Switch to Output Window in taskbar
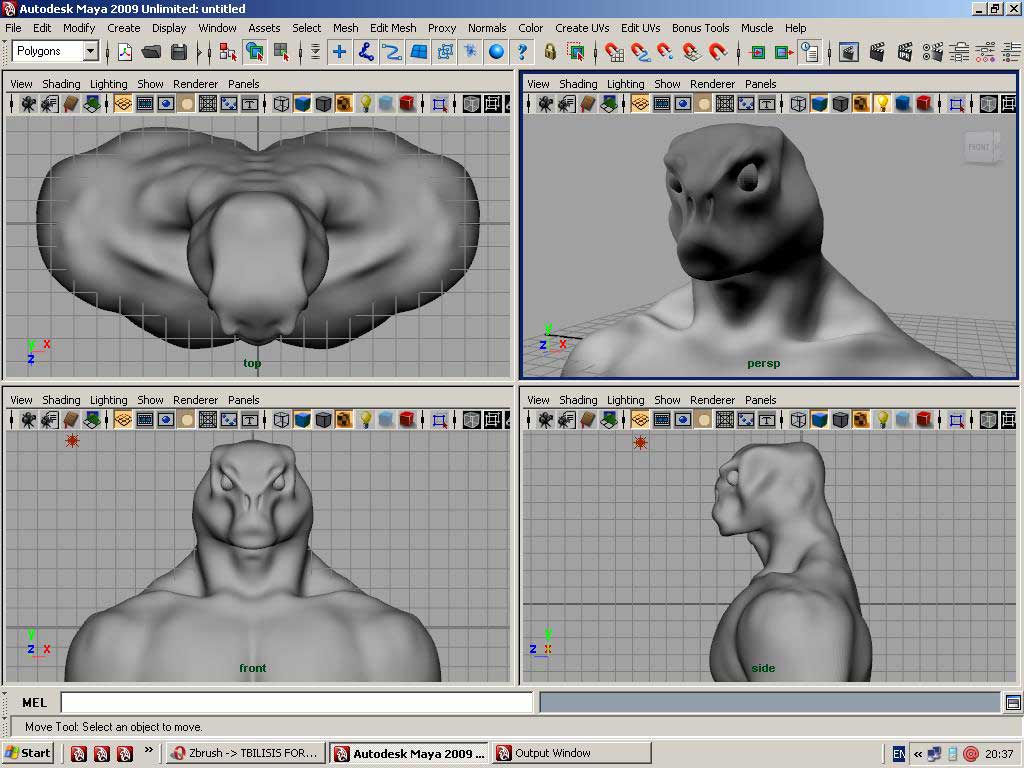 click(x=570, y=753)
